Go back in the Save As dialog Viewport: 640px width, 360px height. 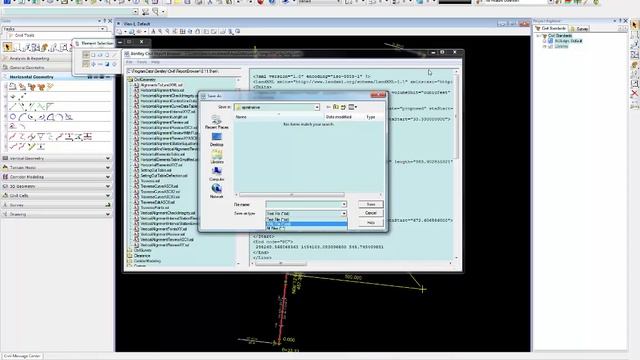(328, 107)
